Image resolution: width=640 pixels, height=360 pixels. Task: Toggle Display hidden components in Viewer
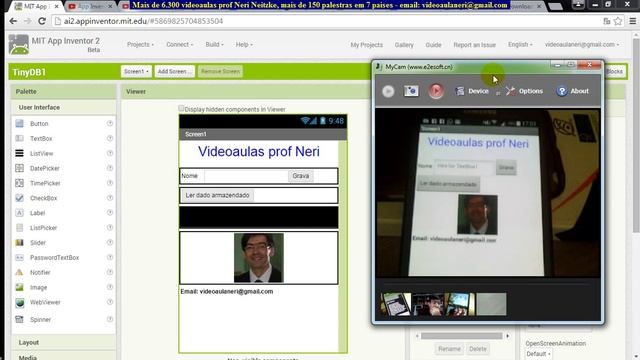click(181, 108)
